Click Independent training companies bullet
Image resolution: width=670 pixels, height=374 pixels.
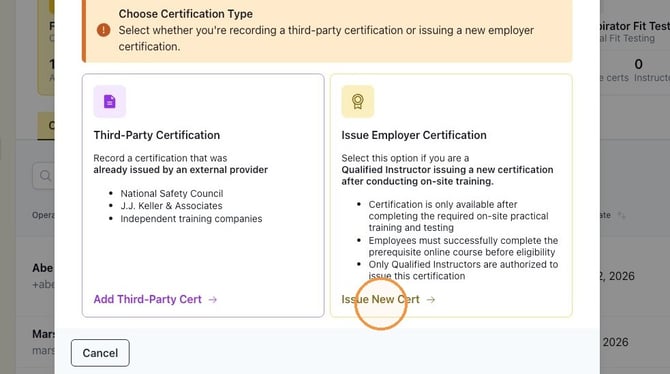point(191,218)
